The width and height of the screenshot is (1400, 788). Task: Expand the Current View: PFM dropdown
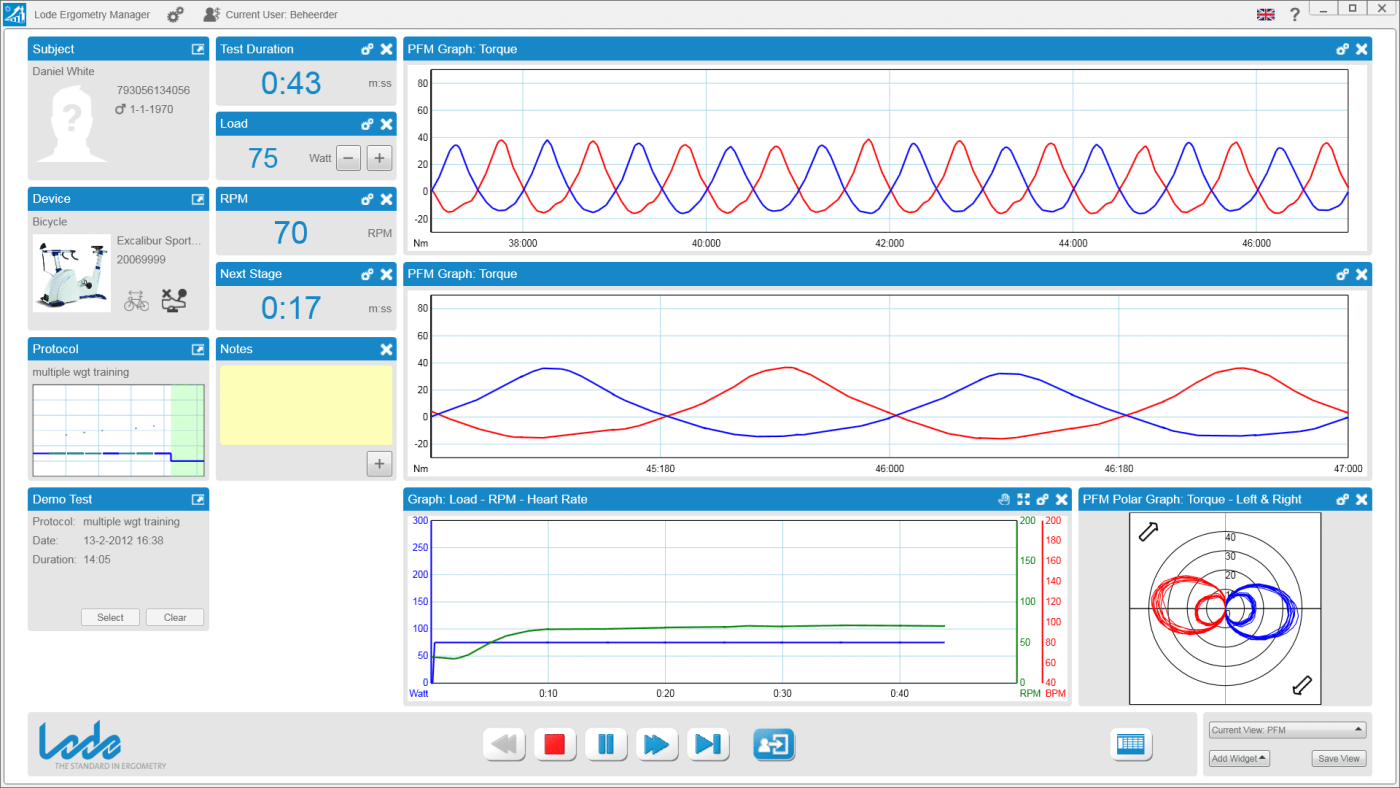point(1287,730)
